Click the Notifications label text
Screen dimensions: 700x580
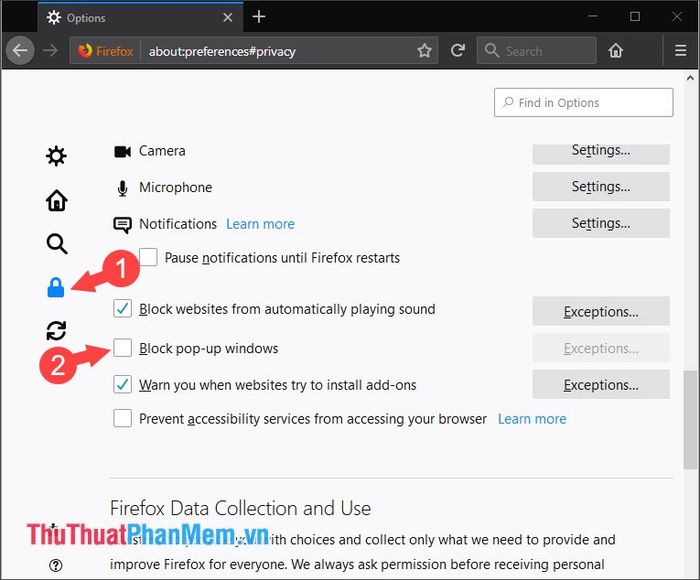pyautogui.click(x=178, y=224)
